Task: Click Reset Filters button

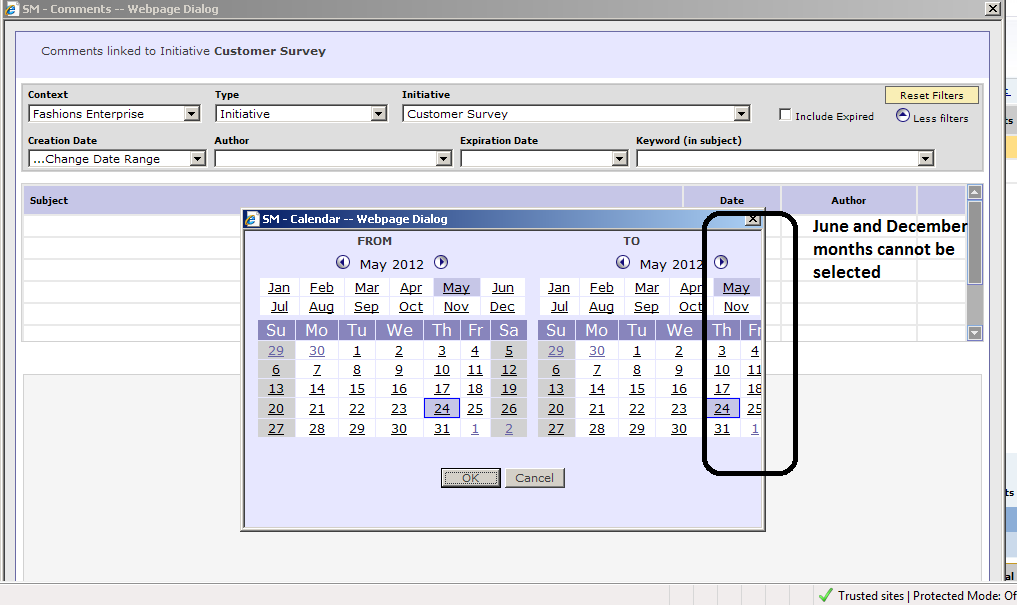Action: coord(931,95)
